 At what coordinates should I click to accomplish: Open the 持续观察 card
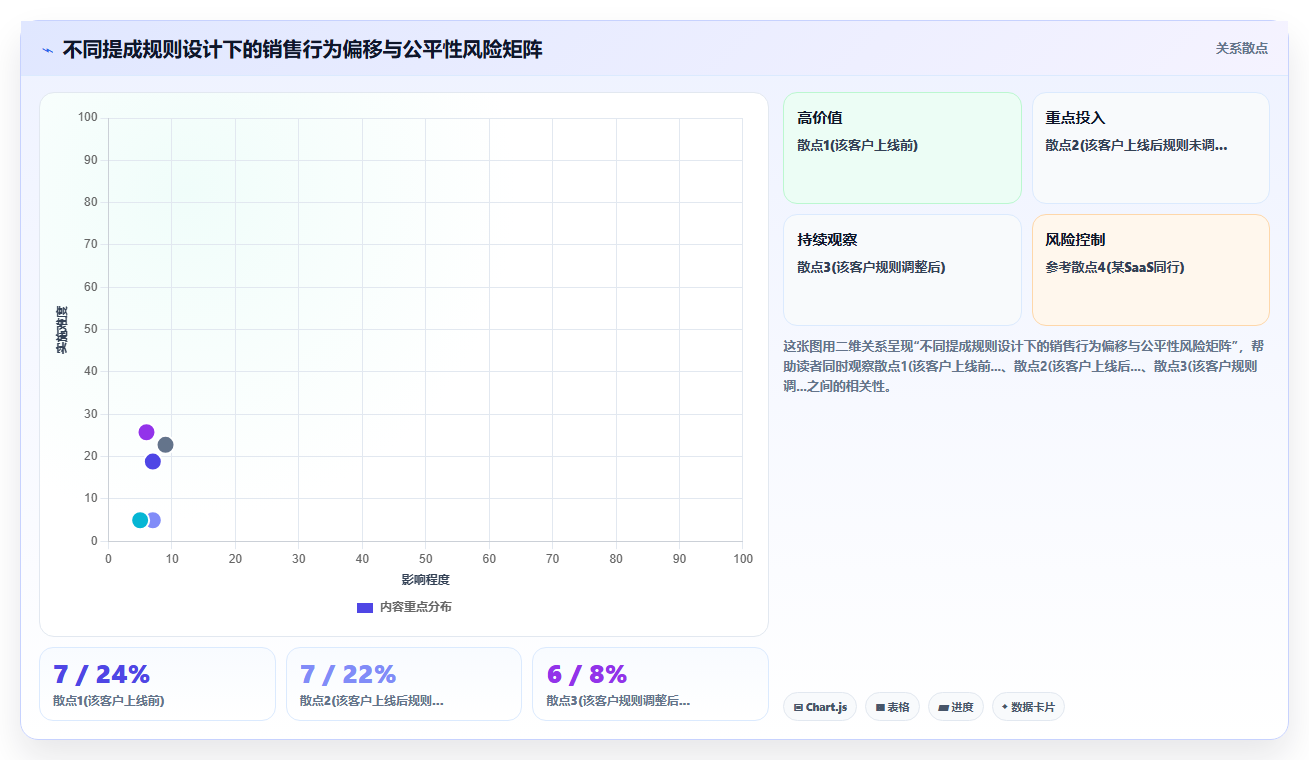902,270
